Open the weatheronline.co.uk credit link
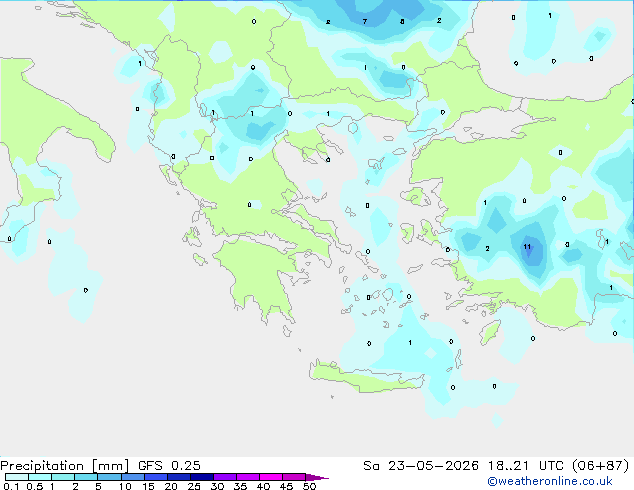Screen dimensions: 634x490 [x=550, y=481]
